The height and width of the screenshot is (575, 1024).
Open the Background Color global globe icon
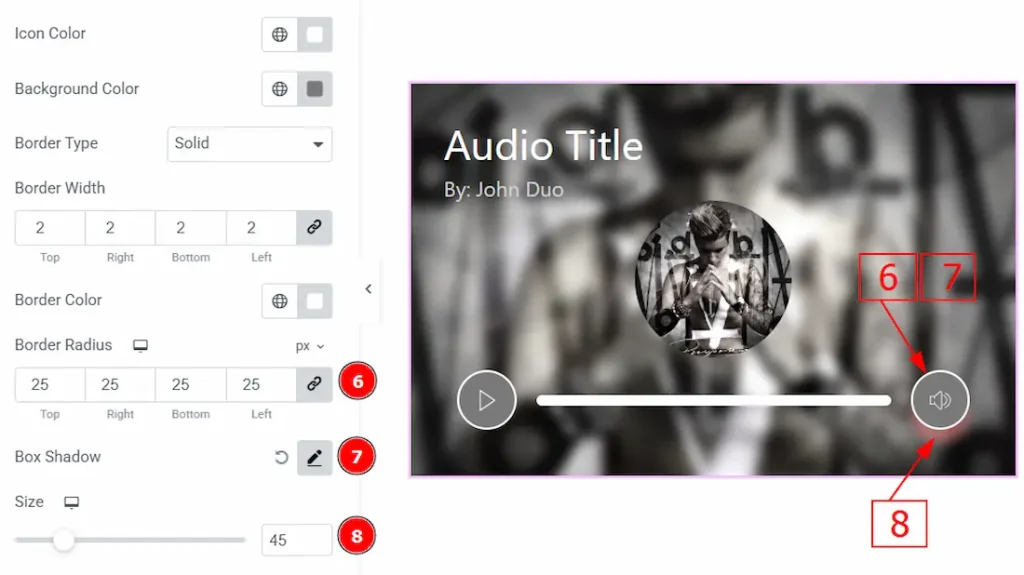pos(280,89)
